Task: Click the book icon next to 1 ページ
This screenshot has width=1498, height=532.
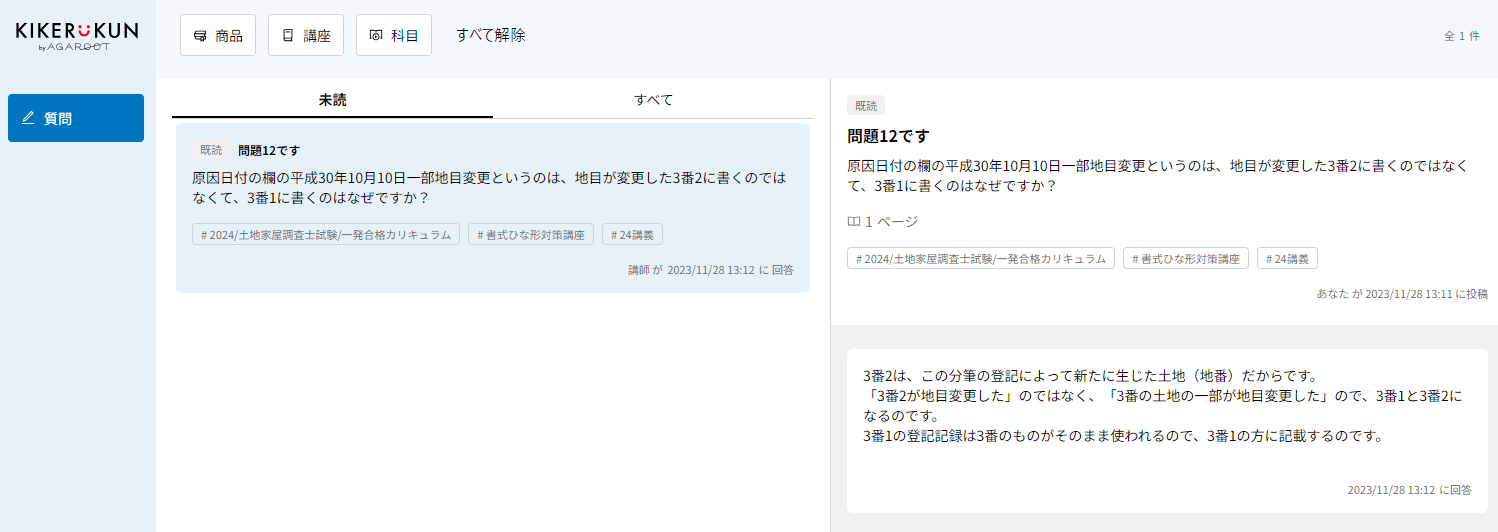Action: (x=854, y=221)
